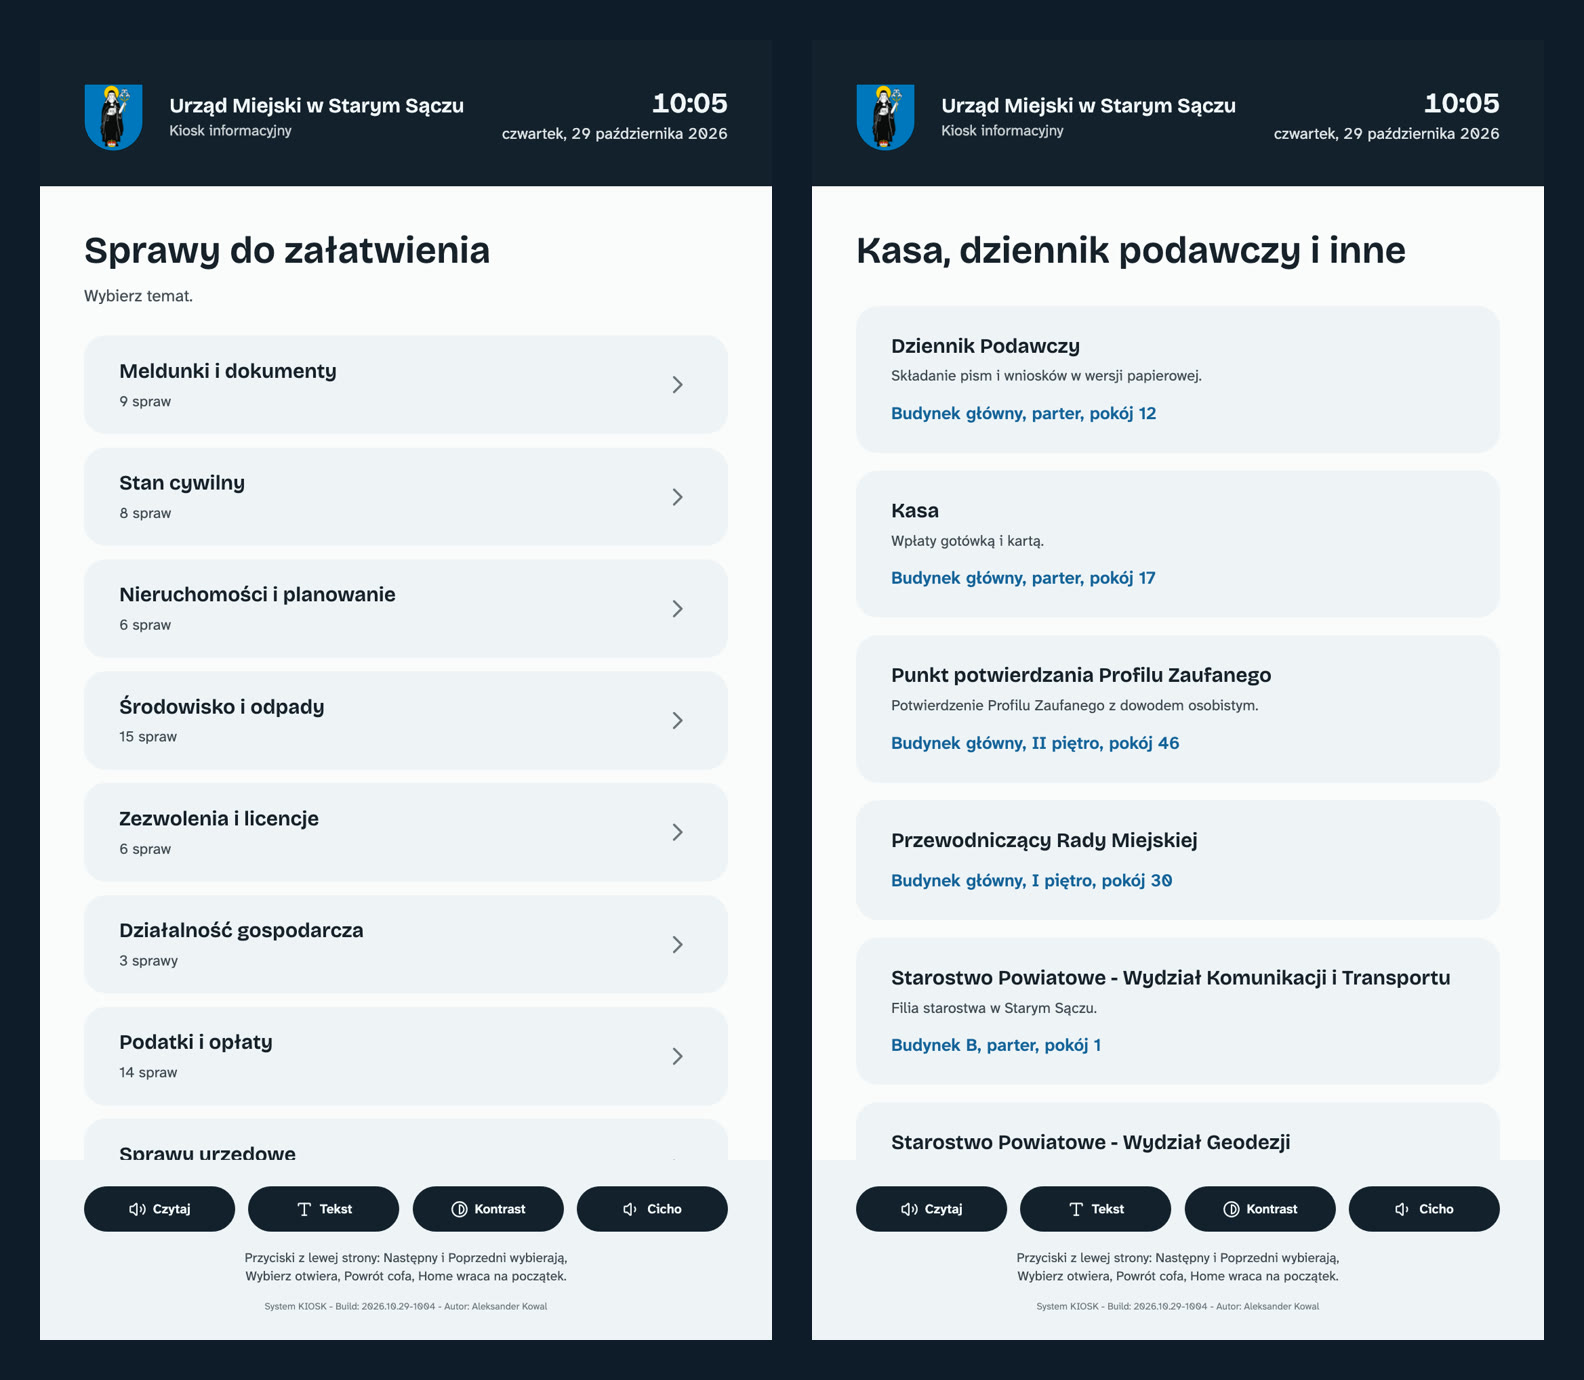The height and width of the screenshot is (1380, 1584).
Task: Click the coat of arms in the left kiosk header
Action: tap(113, 117)
